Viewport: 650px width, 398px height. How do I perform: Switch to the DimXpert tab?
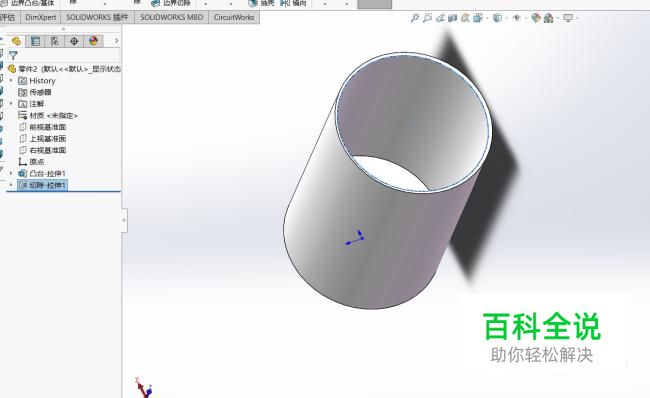tap(41, 17)
